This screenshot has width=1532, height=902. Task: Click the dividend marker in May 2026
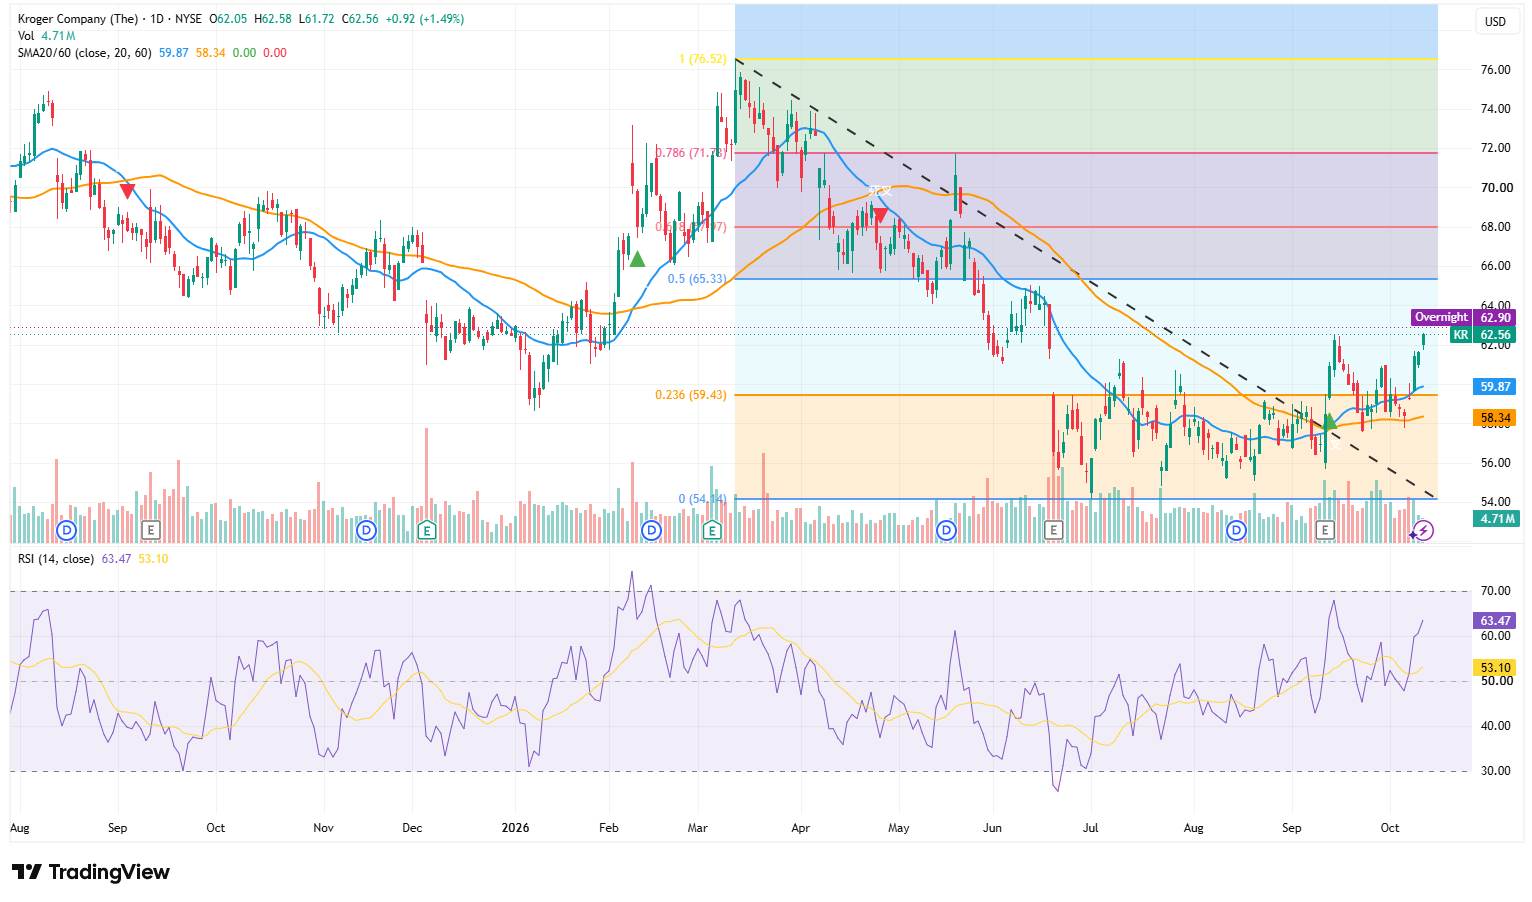coord(947,530)
